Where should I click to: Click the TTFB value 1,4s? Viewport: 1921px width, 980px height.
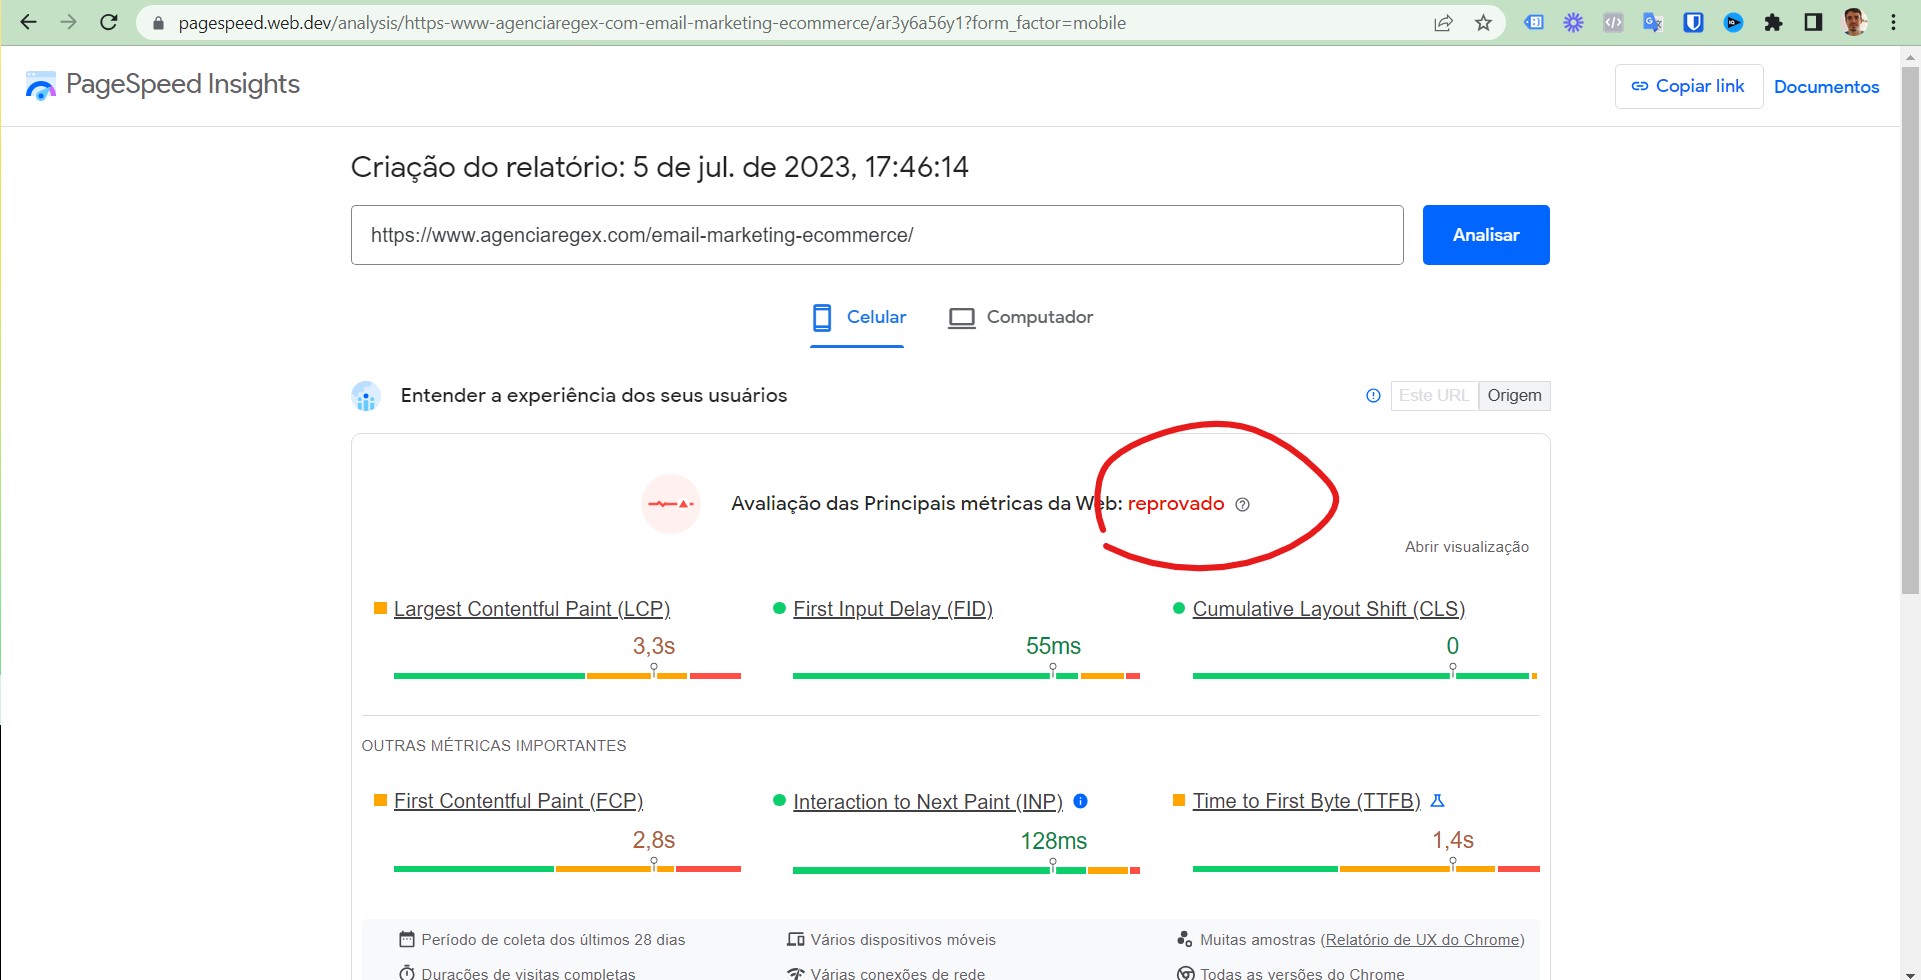(x=1453, y=840)
